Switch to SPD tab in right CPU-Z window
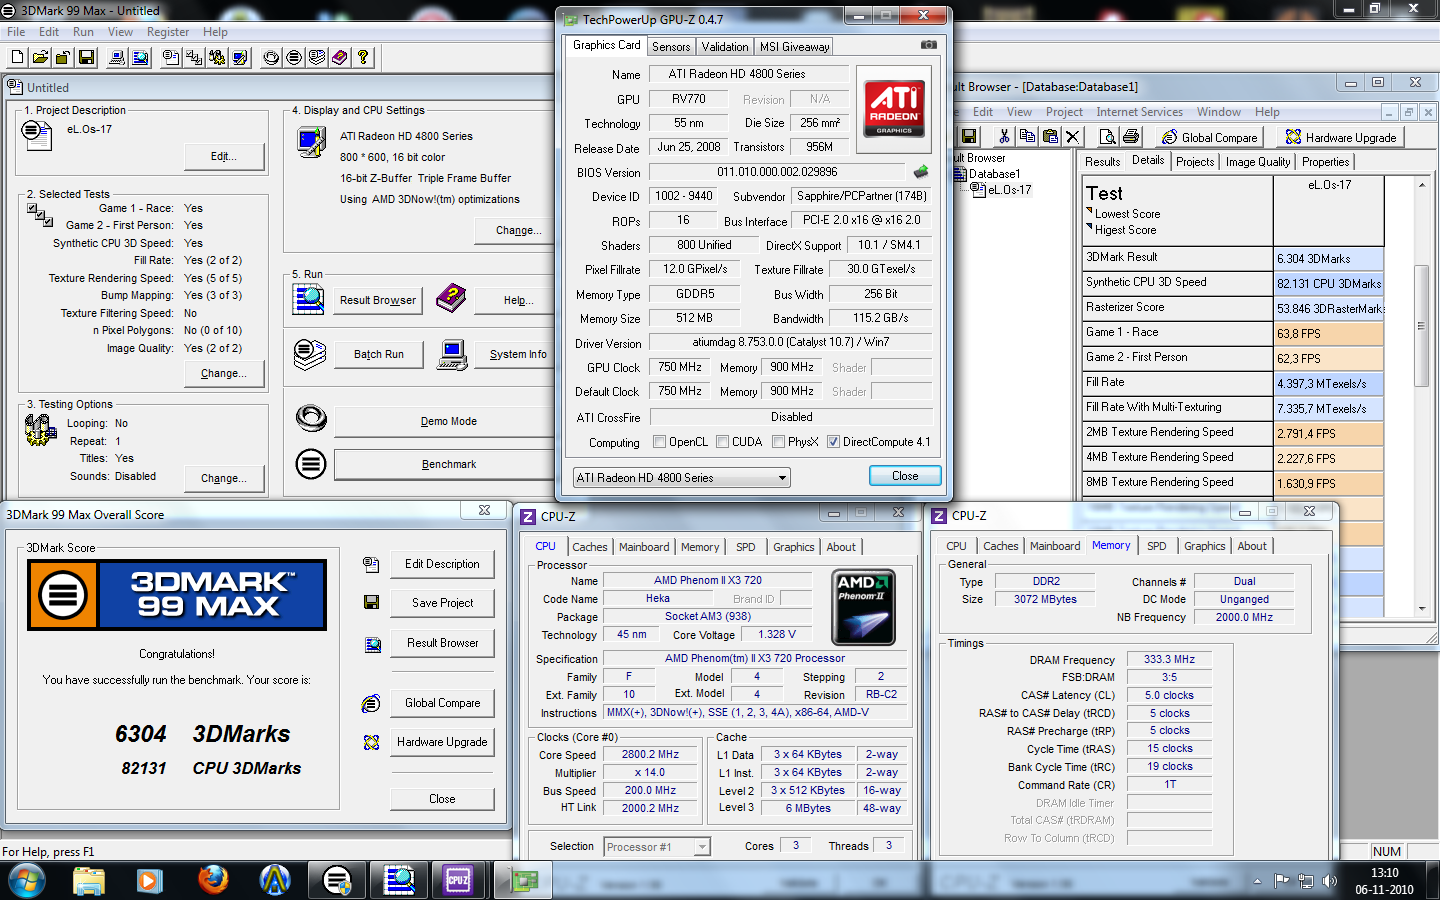Image resolution: width=1440 pixels, height=900 pixels. [1156, 546]
